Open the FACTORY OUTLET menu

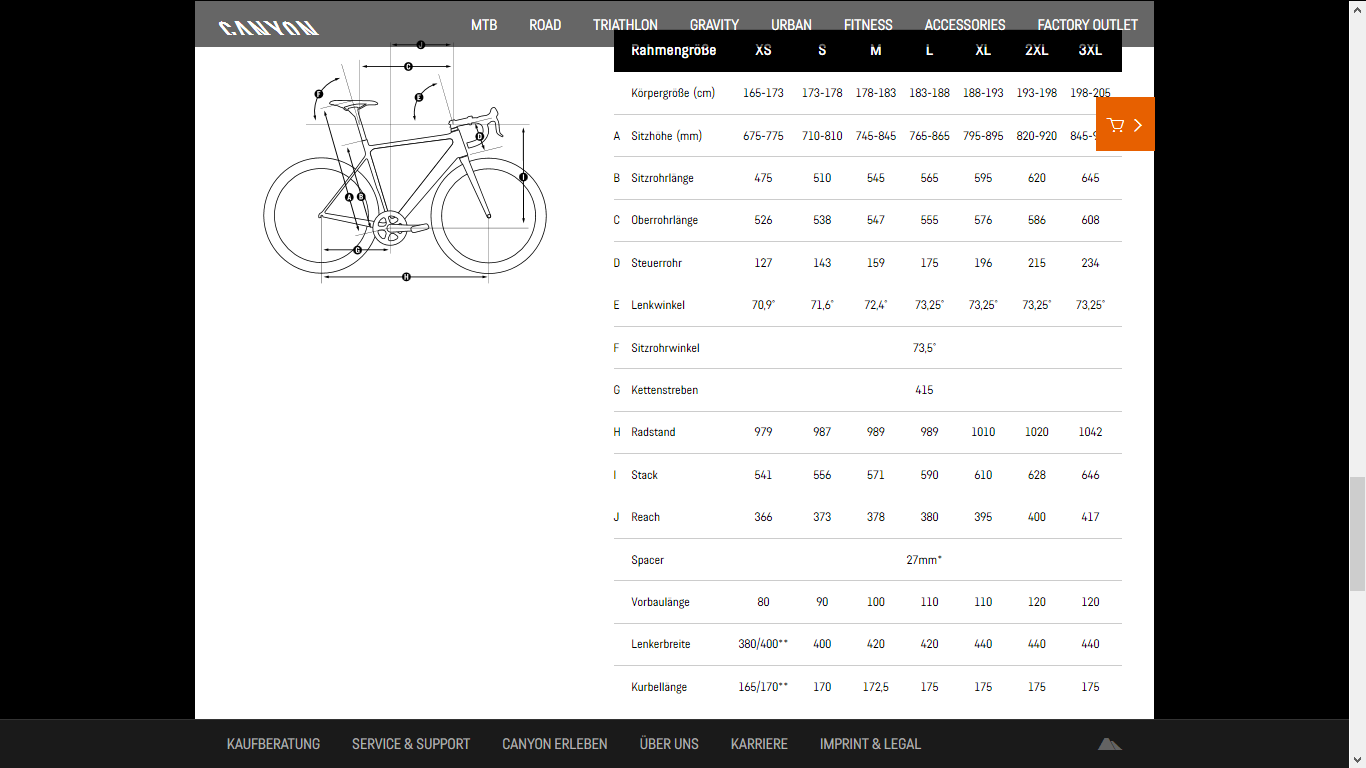(x=1087, y=25)
